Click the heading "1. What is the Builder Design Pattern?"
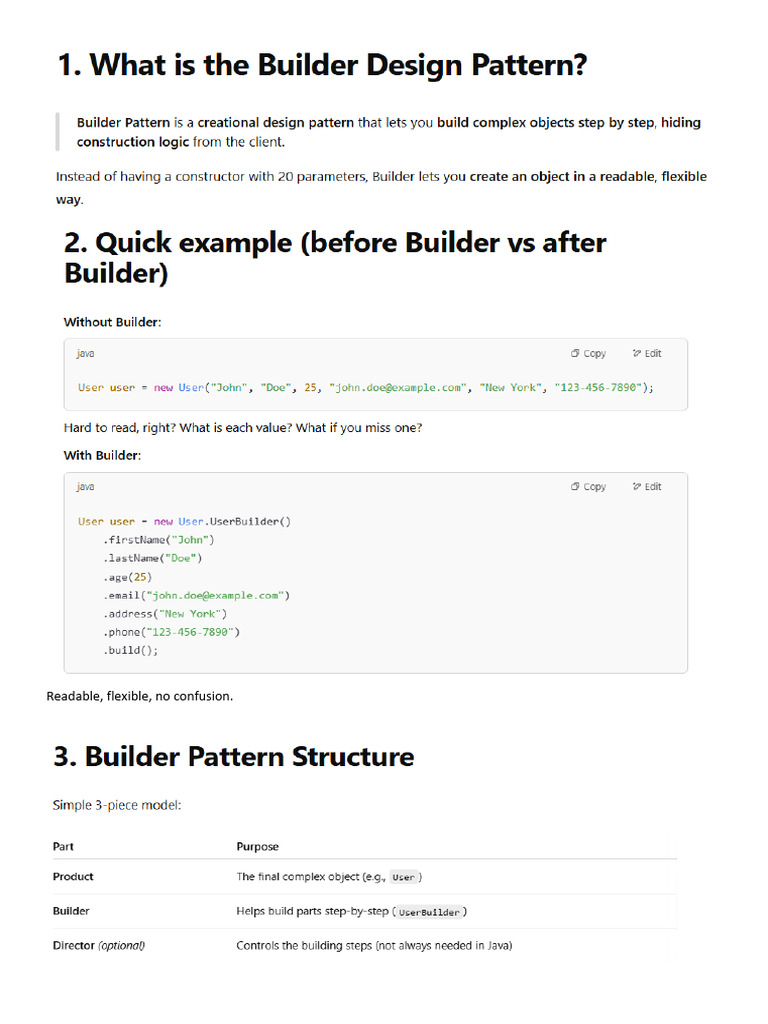This screenshot has height=1024, width=768. (x=322, y=66)
